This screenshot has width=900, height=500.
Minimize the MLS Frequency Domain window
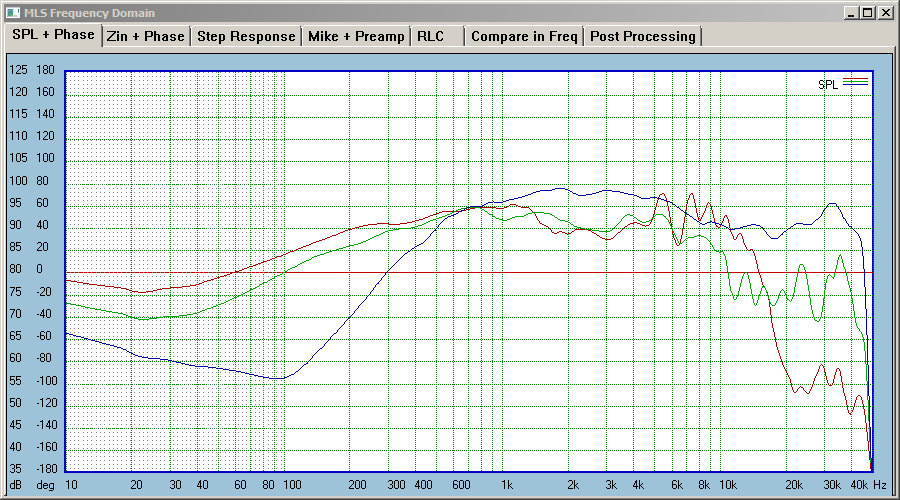[851, 13]
